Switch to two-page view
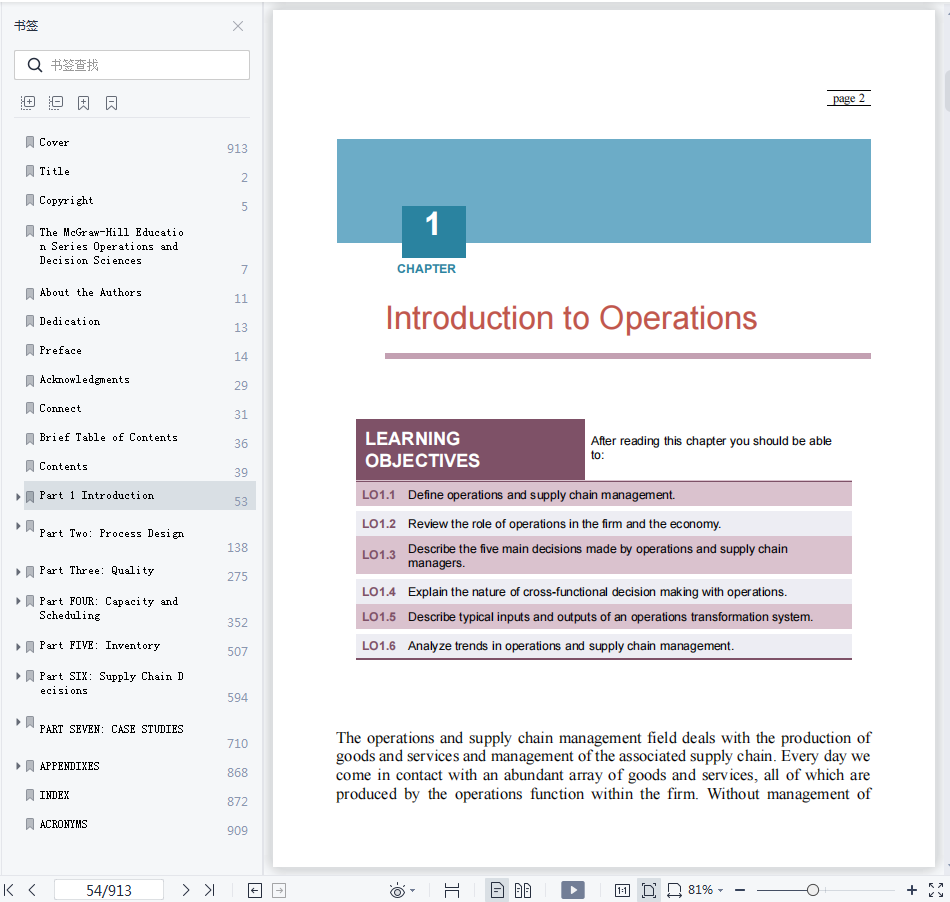Viewport: 950px width, 902px height. click(x=523, y=890)
